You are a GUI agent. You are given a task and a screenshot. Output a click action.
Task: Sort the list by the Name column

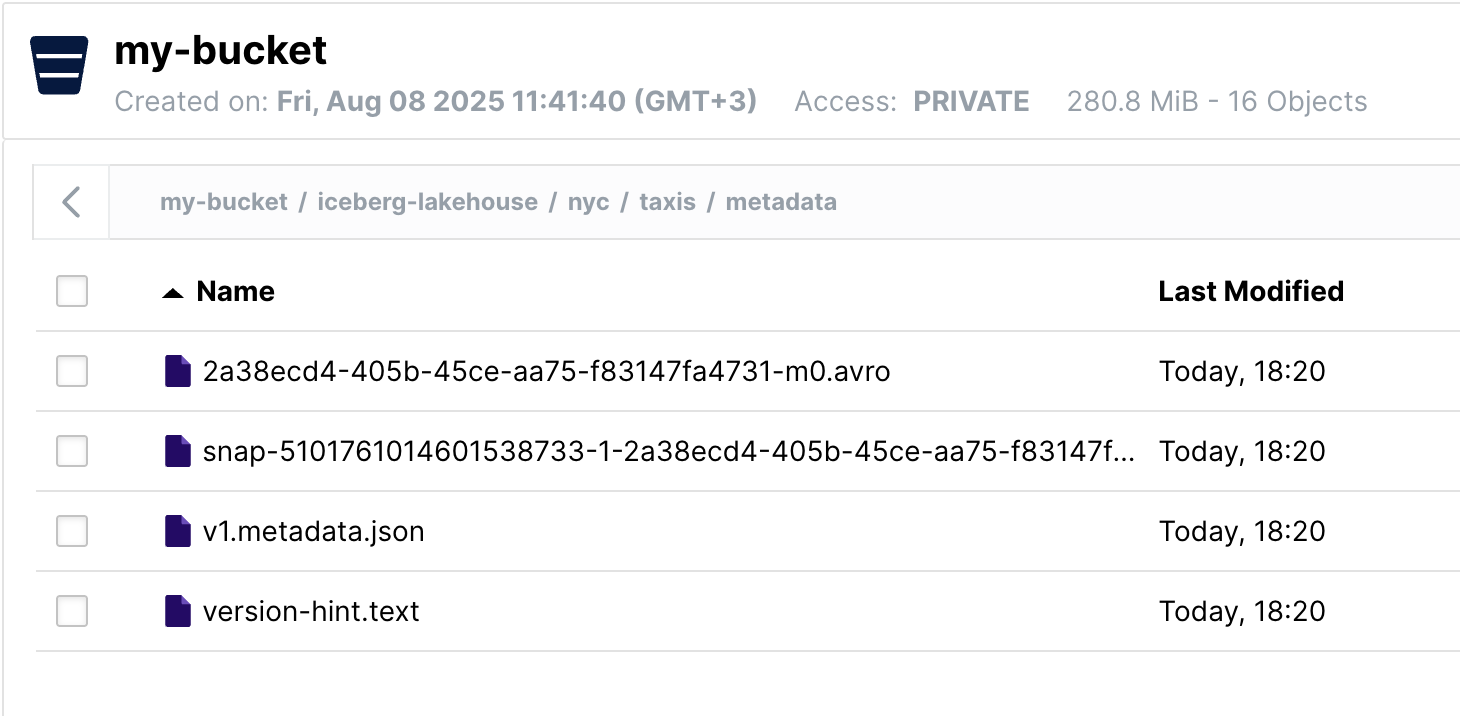pos(235,291)
